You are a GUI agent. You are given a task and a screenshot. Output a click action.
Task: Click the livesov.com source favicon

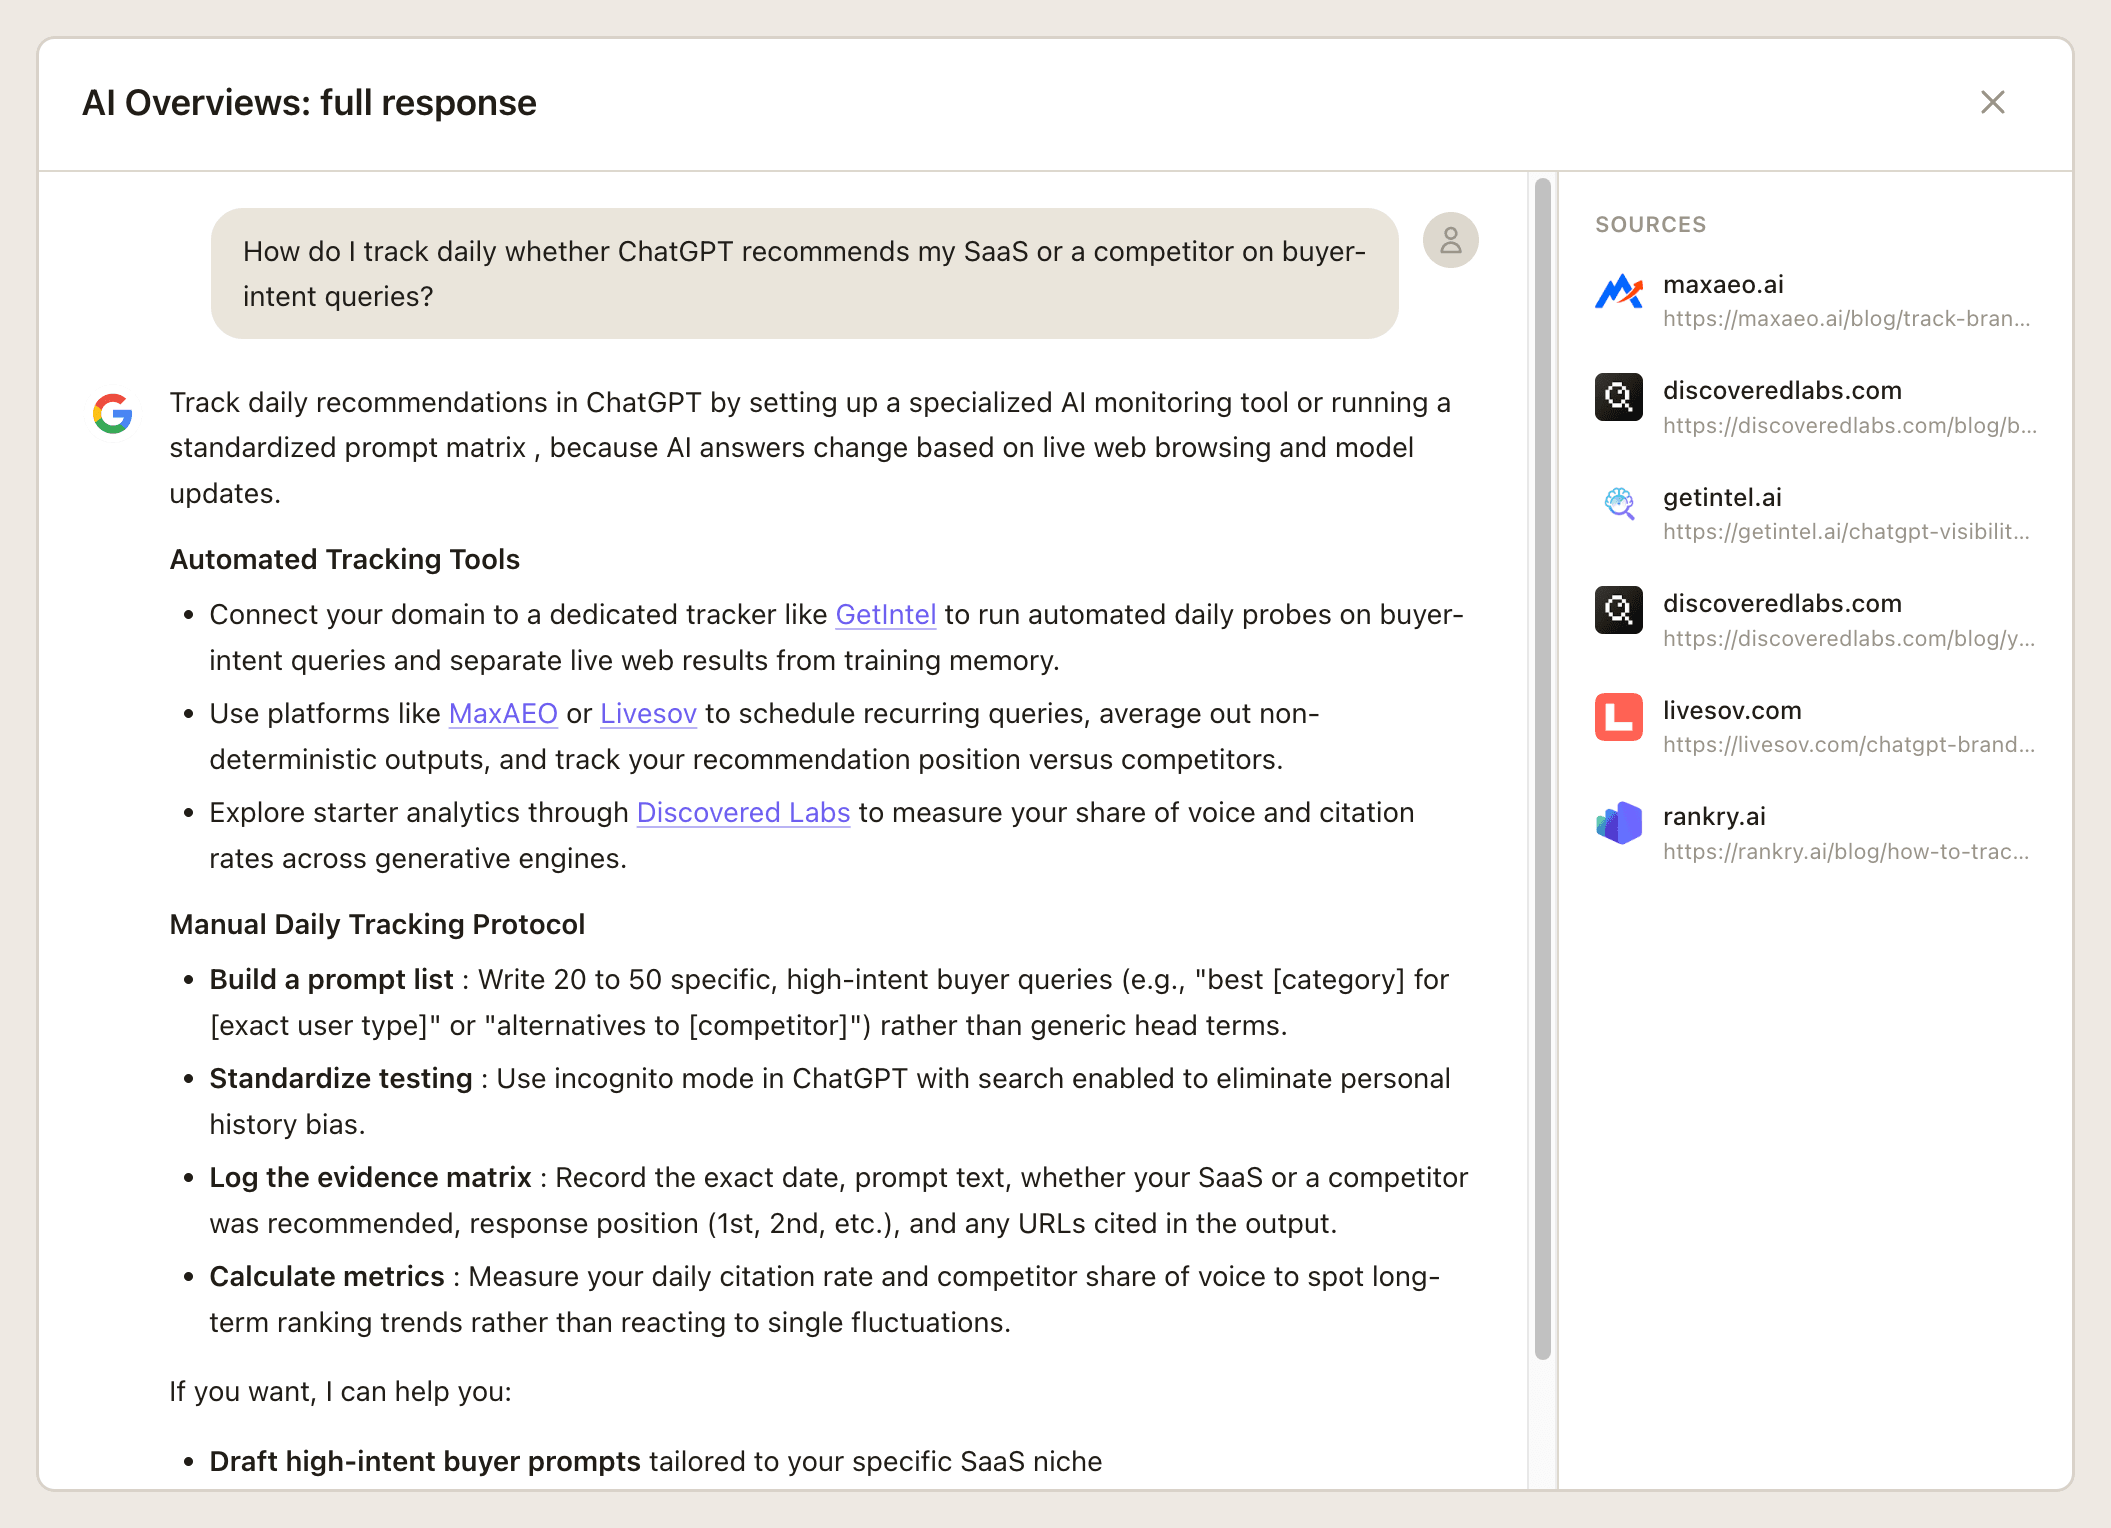click(1619, 717)
